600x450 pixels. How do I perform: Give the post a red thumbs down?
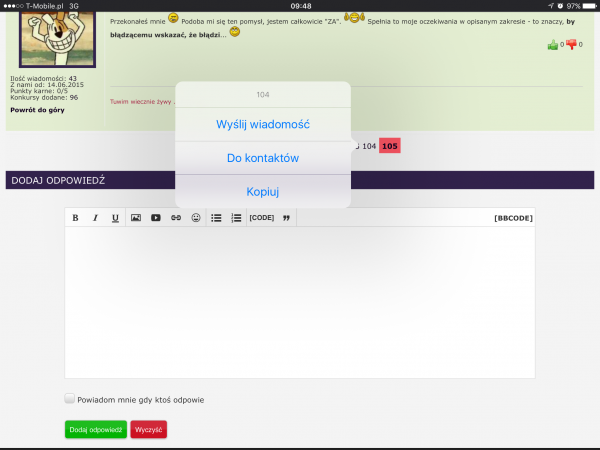[573, 45]
